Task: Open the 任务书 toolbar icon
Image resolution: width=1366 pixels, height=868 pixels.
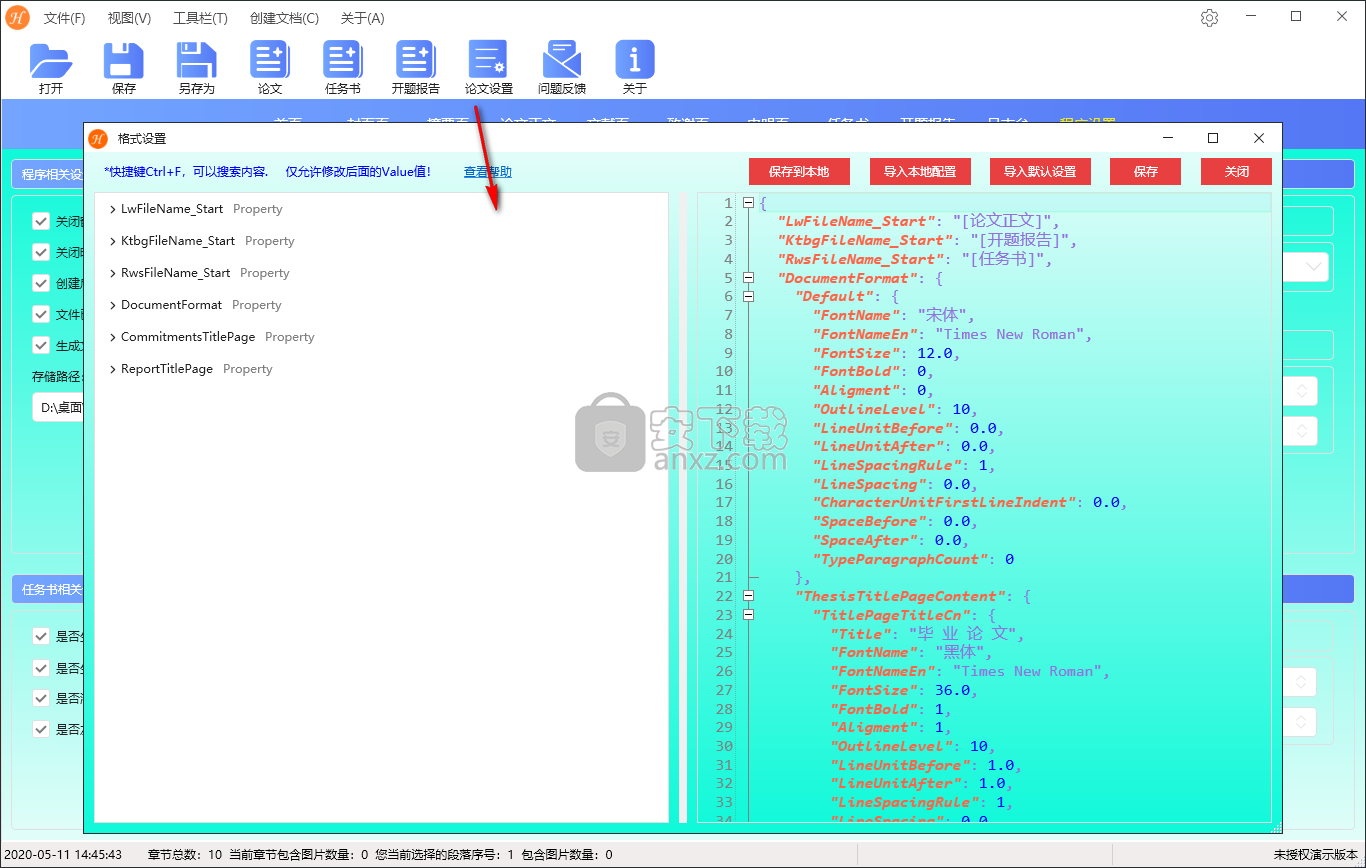Action: click(x=343, y=60)
